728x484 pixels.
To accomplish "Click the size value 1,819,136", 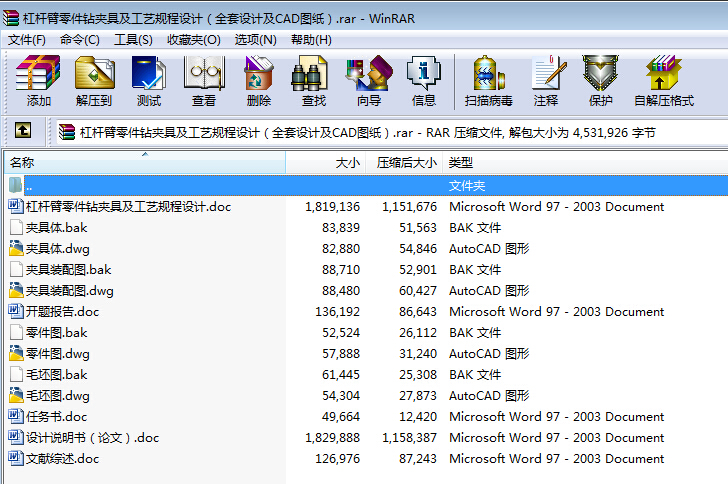I will (332, 207).
